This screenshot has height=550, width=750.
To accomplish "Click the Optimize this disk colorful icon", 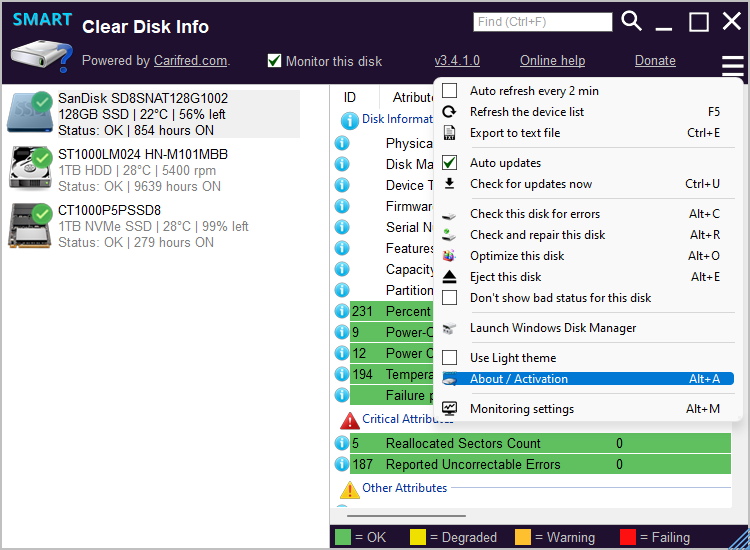I will pyautogui.click(x=449, y=256).
